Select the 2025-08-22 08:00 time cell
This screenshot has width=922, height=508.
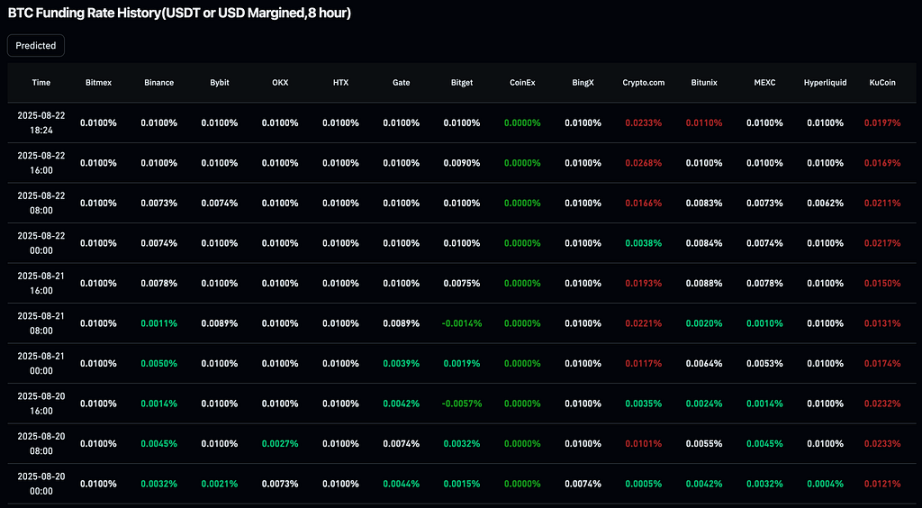pyautogui.click(x=41, y=203)
